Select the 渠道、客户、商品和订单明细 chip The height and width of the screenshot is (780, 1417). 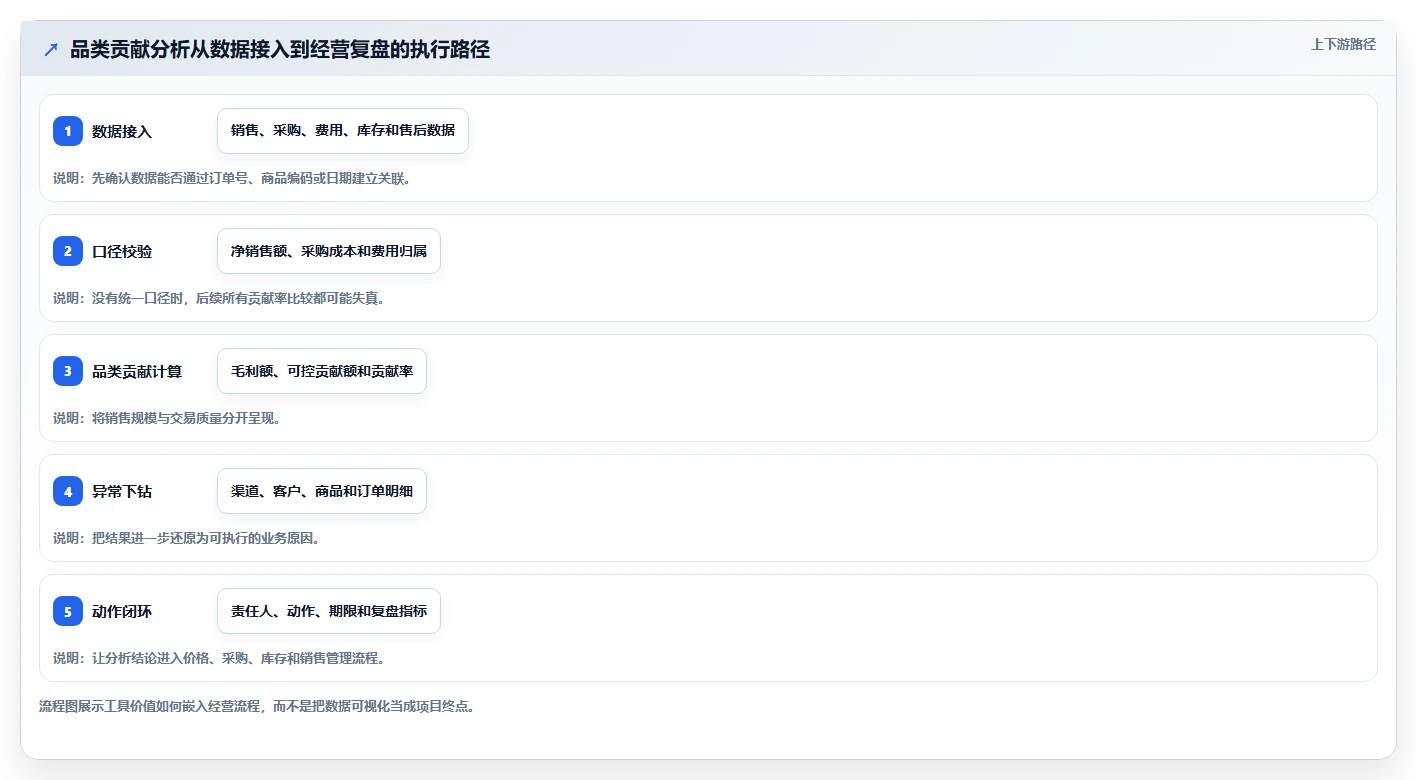[322, 491]
